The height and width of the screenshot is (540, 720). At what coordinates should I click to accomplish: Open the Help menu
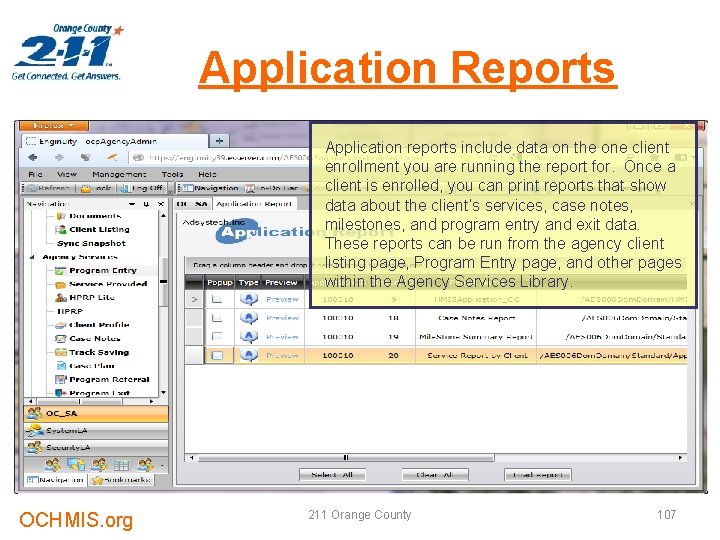pyautogui.click(x=207, y=174)
